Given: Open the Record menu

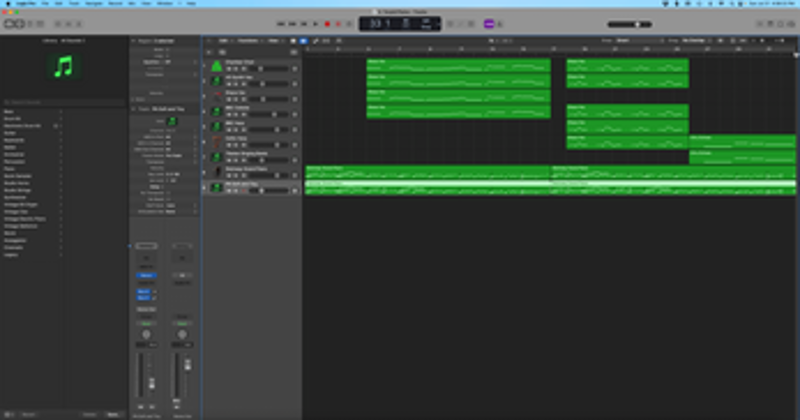Looking at the screenshot, I should [x=115, y=3].
